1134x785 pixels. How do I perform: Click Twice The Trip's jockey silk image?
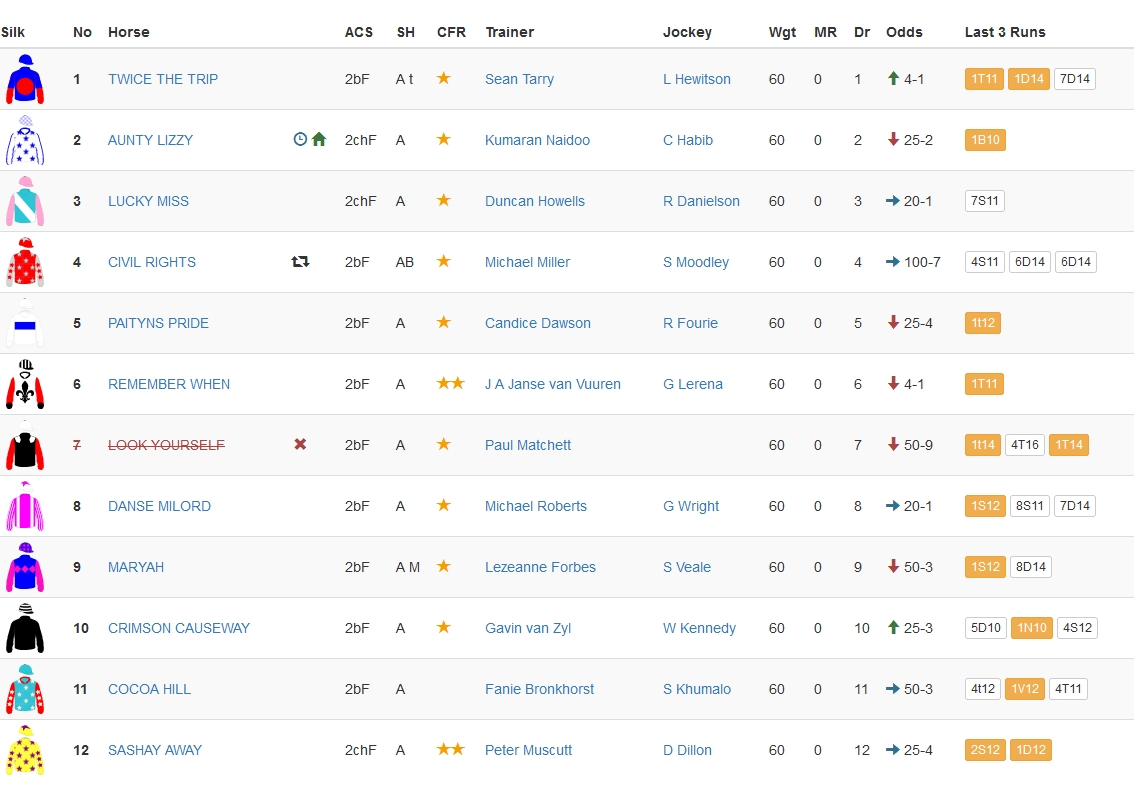pos(25,79)
